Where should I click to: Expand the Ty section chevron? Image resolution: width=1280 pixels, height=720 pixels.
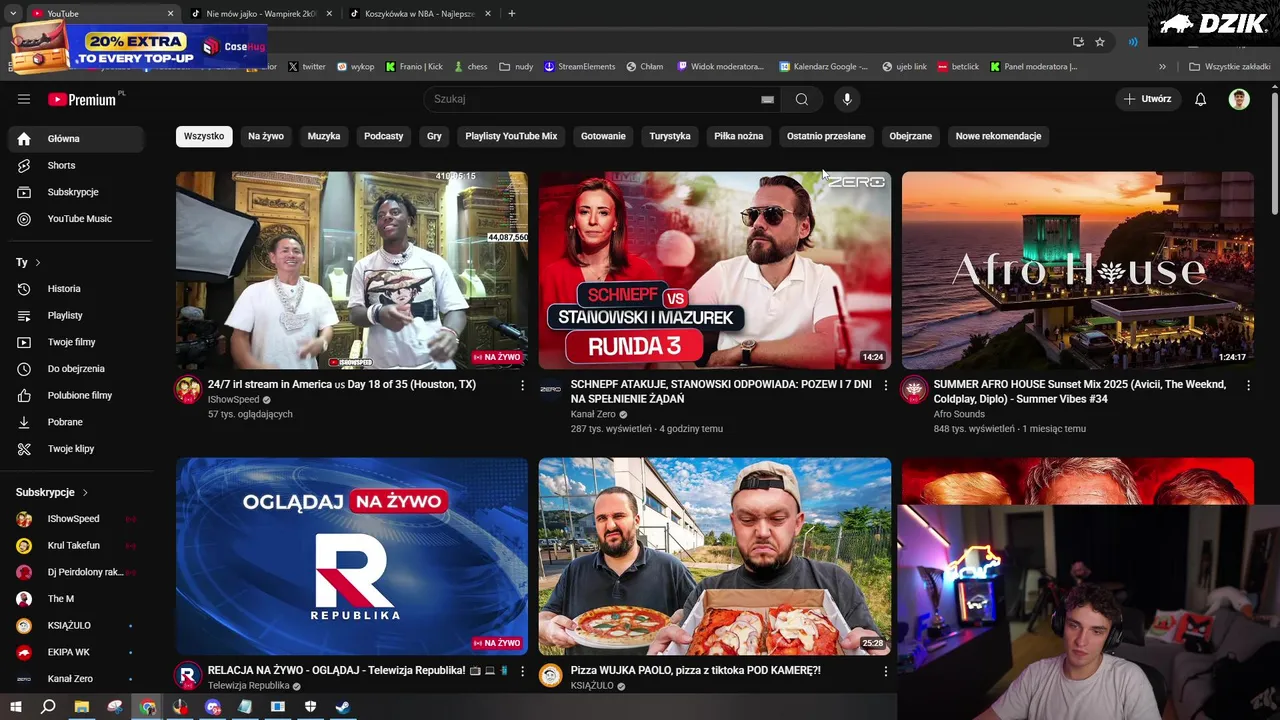[x=38, y=262]
